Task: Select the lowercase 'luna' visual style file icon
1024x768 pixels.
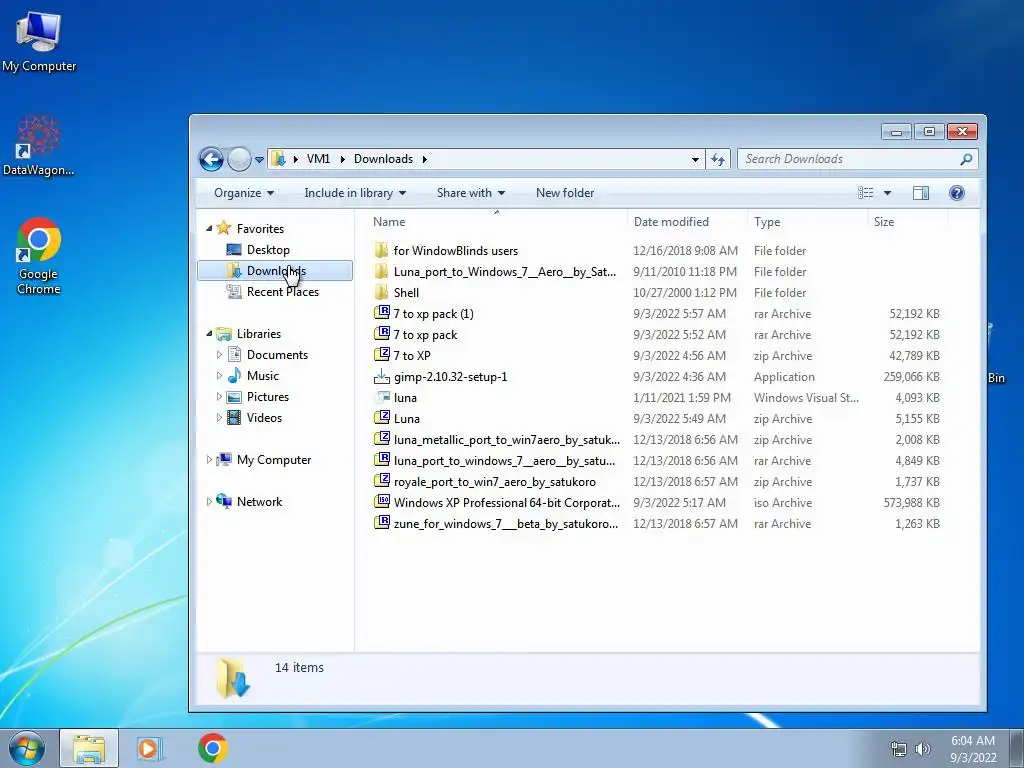Action: pyautogui.click(x=381, y=398)
